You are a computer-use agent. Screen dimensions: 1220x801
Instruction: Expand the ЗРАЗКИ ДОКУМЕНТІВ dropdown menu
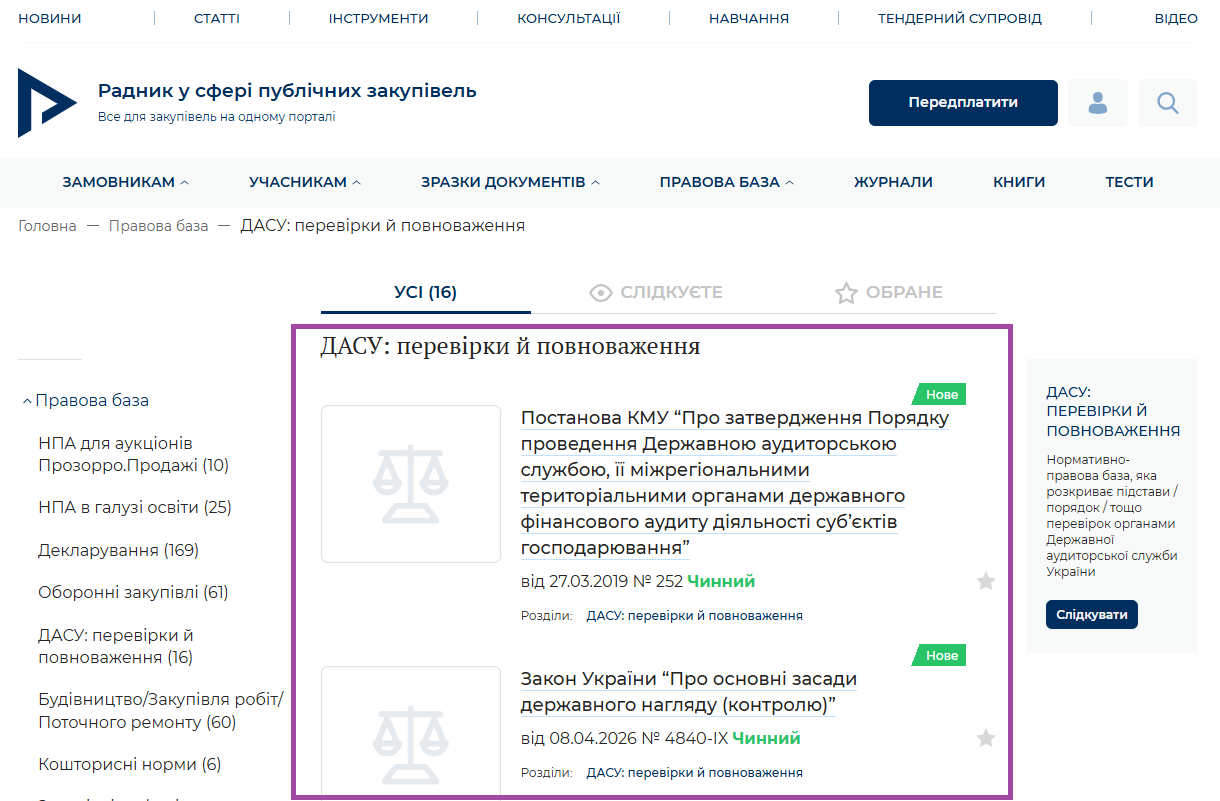point(510,182)
